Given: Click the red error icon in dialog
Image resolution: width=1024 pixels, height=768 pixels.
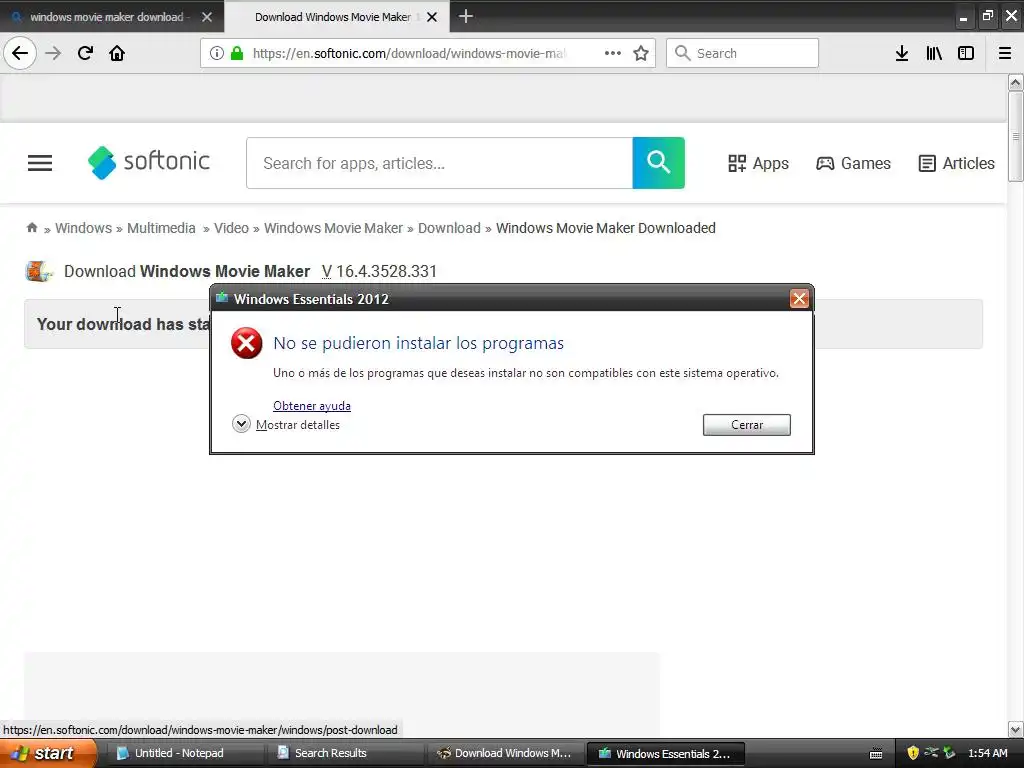Looking at the screenshot, I should coord(247,344).
